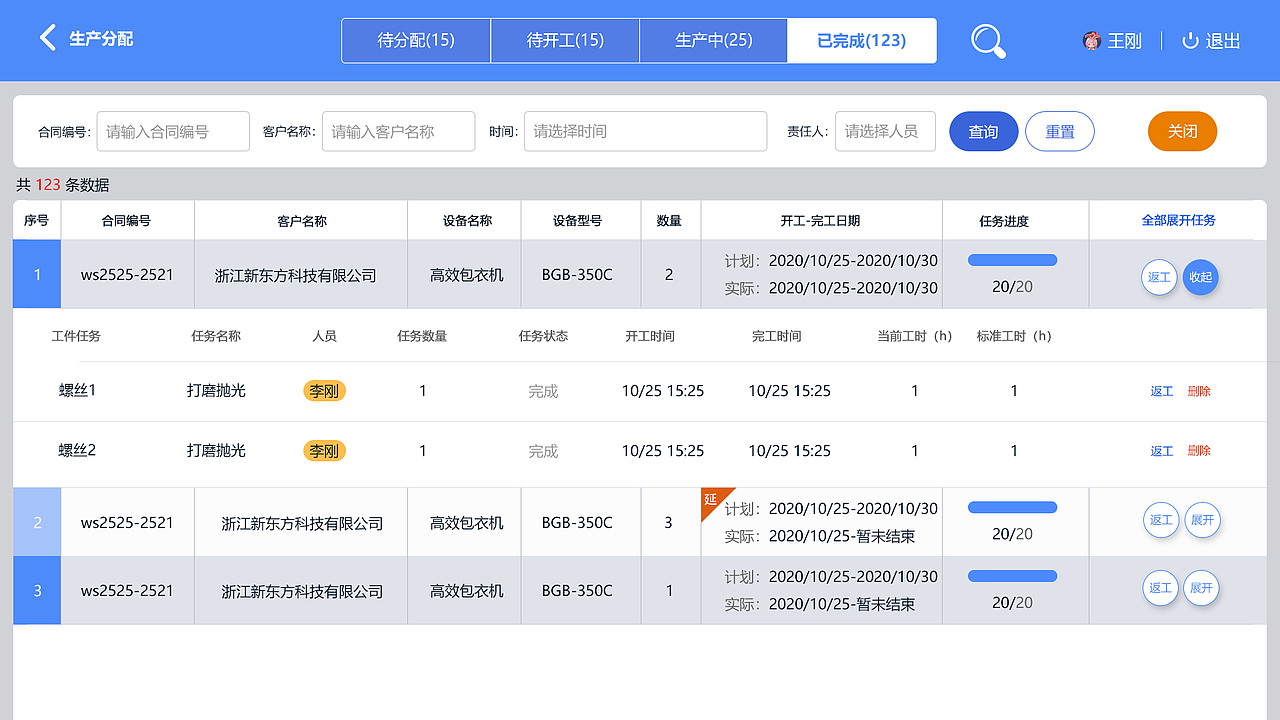Select the 待开工(15) tab

point(565,40)
